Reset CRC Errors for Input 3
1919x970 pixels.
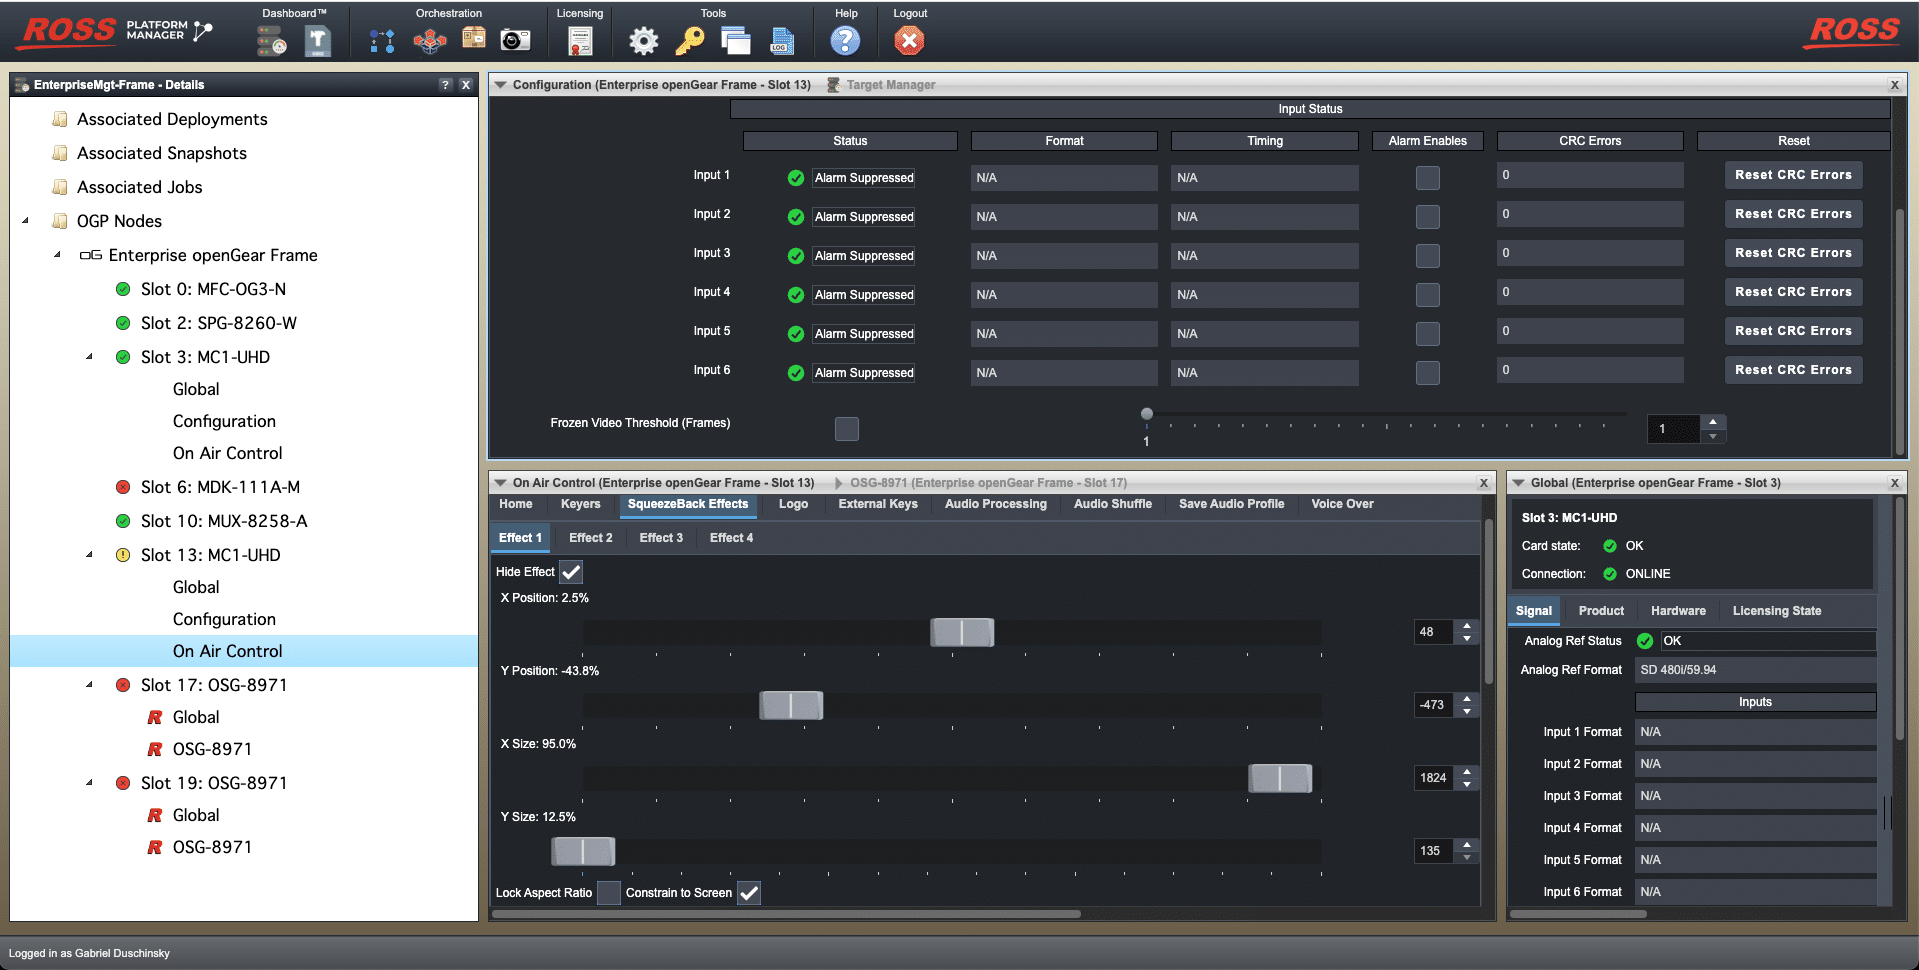pos(1793,253)
